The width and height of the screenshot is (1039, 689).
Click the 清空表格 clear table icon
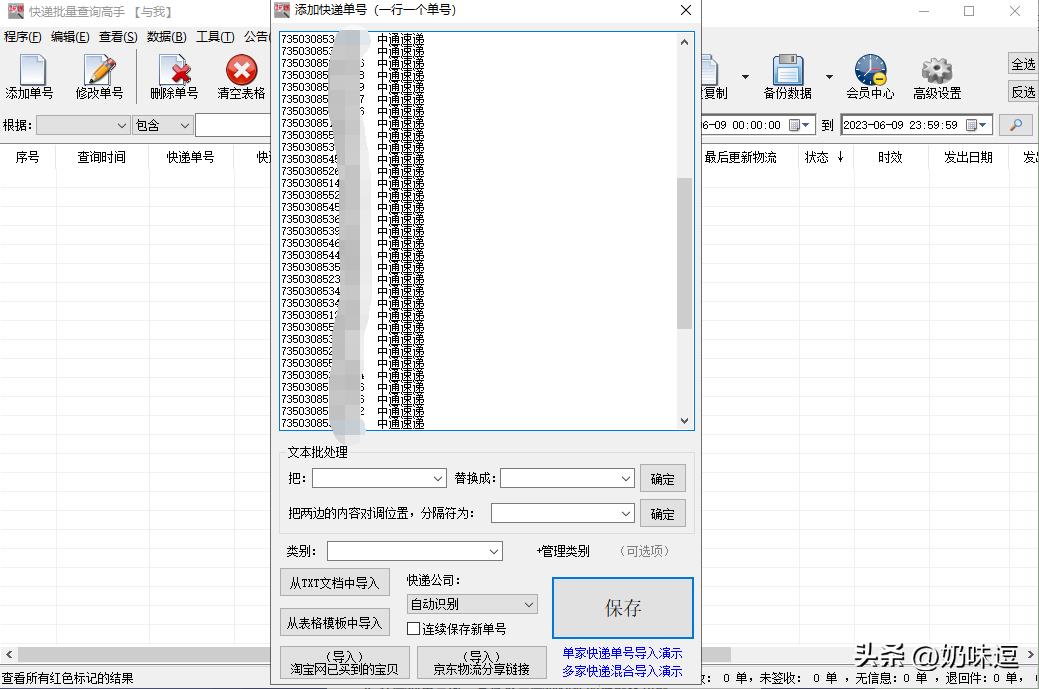click(240, 70)
